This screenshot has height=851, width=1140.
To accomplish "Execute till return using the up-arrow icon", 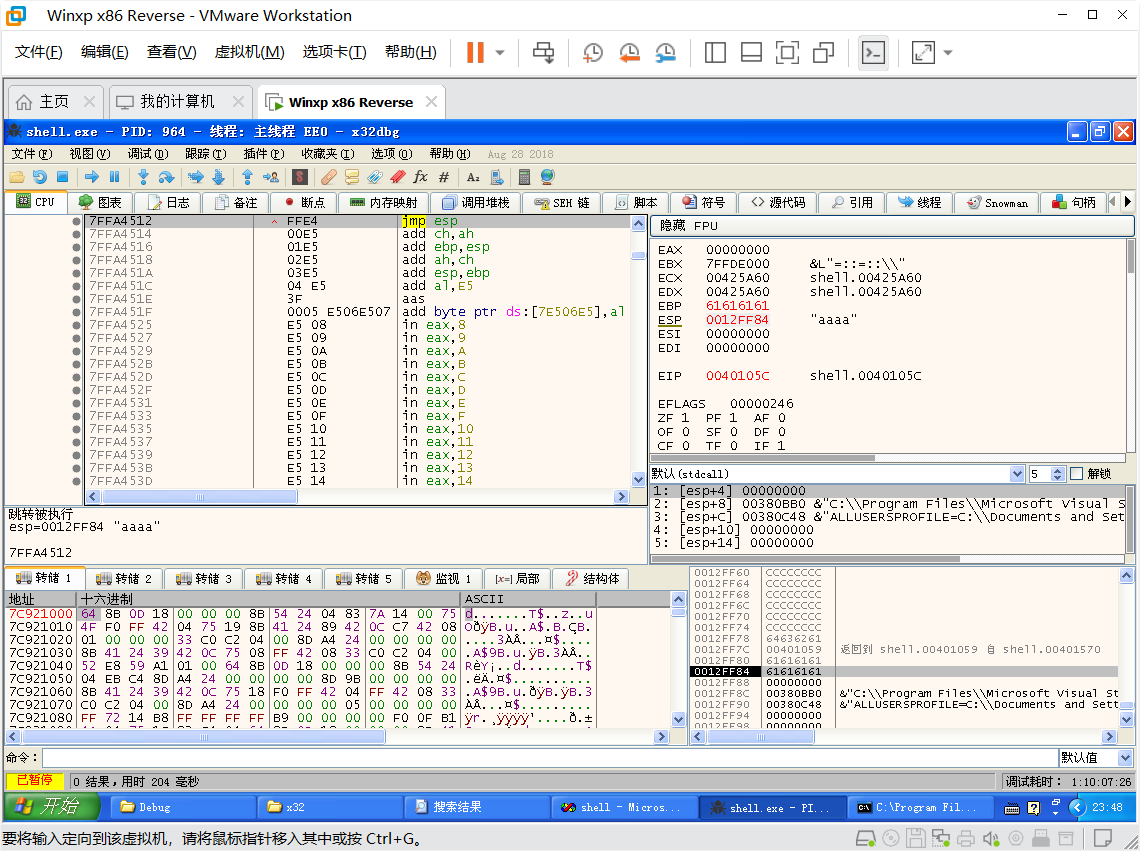I will pos(247,177).
